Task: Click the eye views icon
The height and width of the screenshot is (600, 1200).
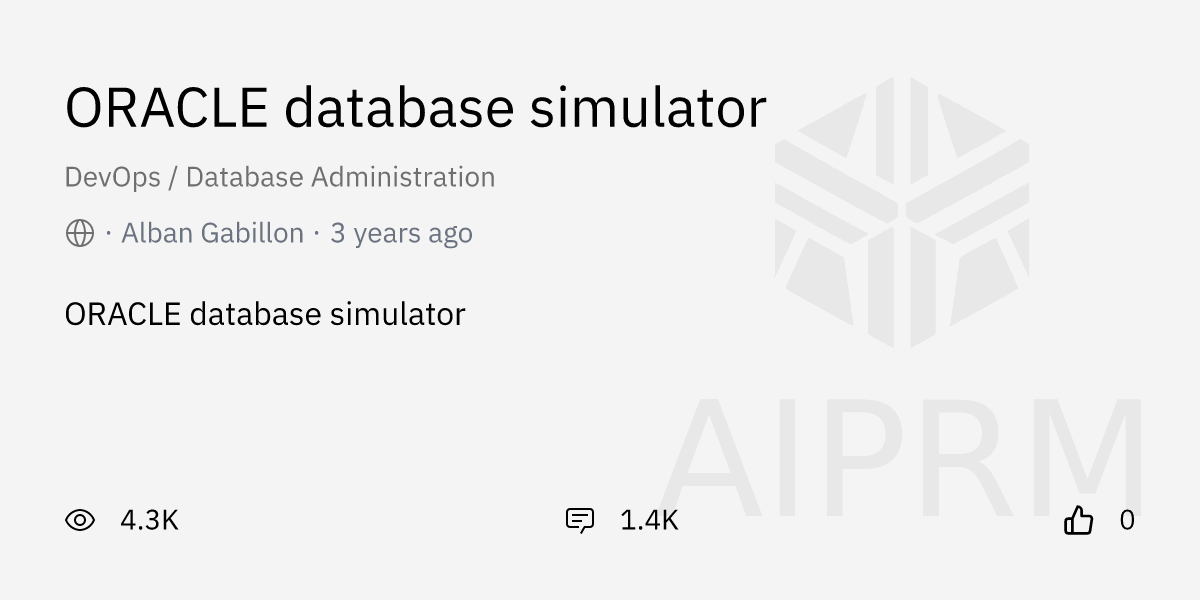Action: pyautogui.click(x=80, y=520)
